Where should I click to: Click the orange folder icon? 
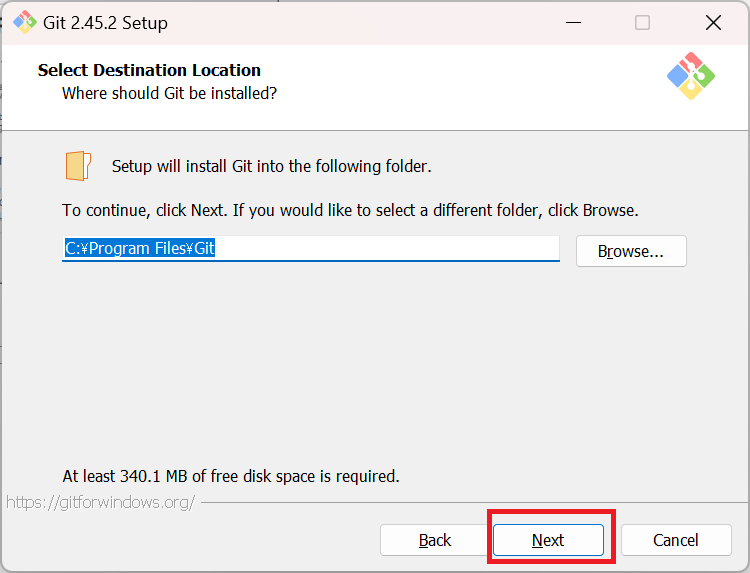78,166
